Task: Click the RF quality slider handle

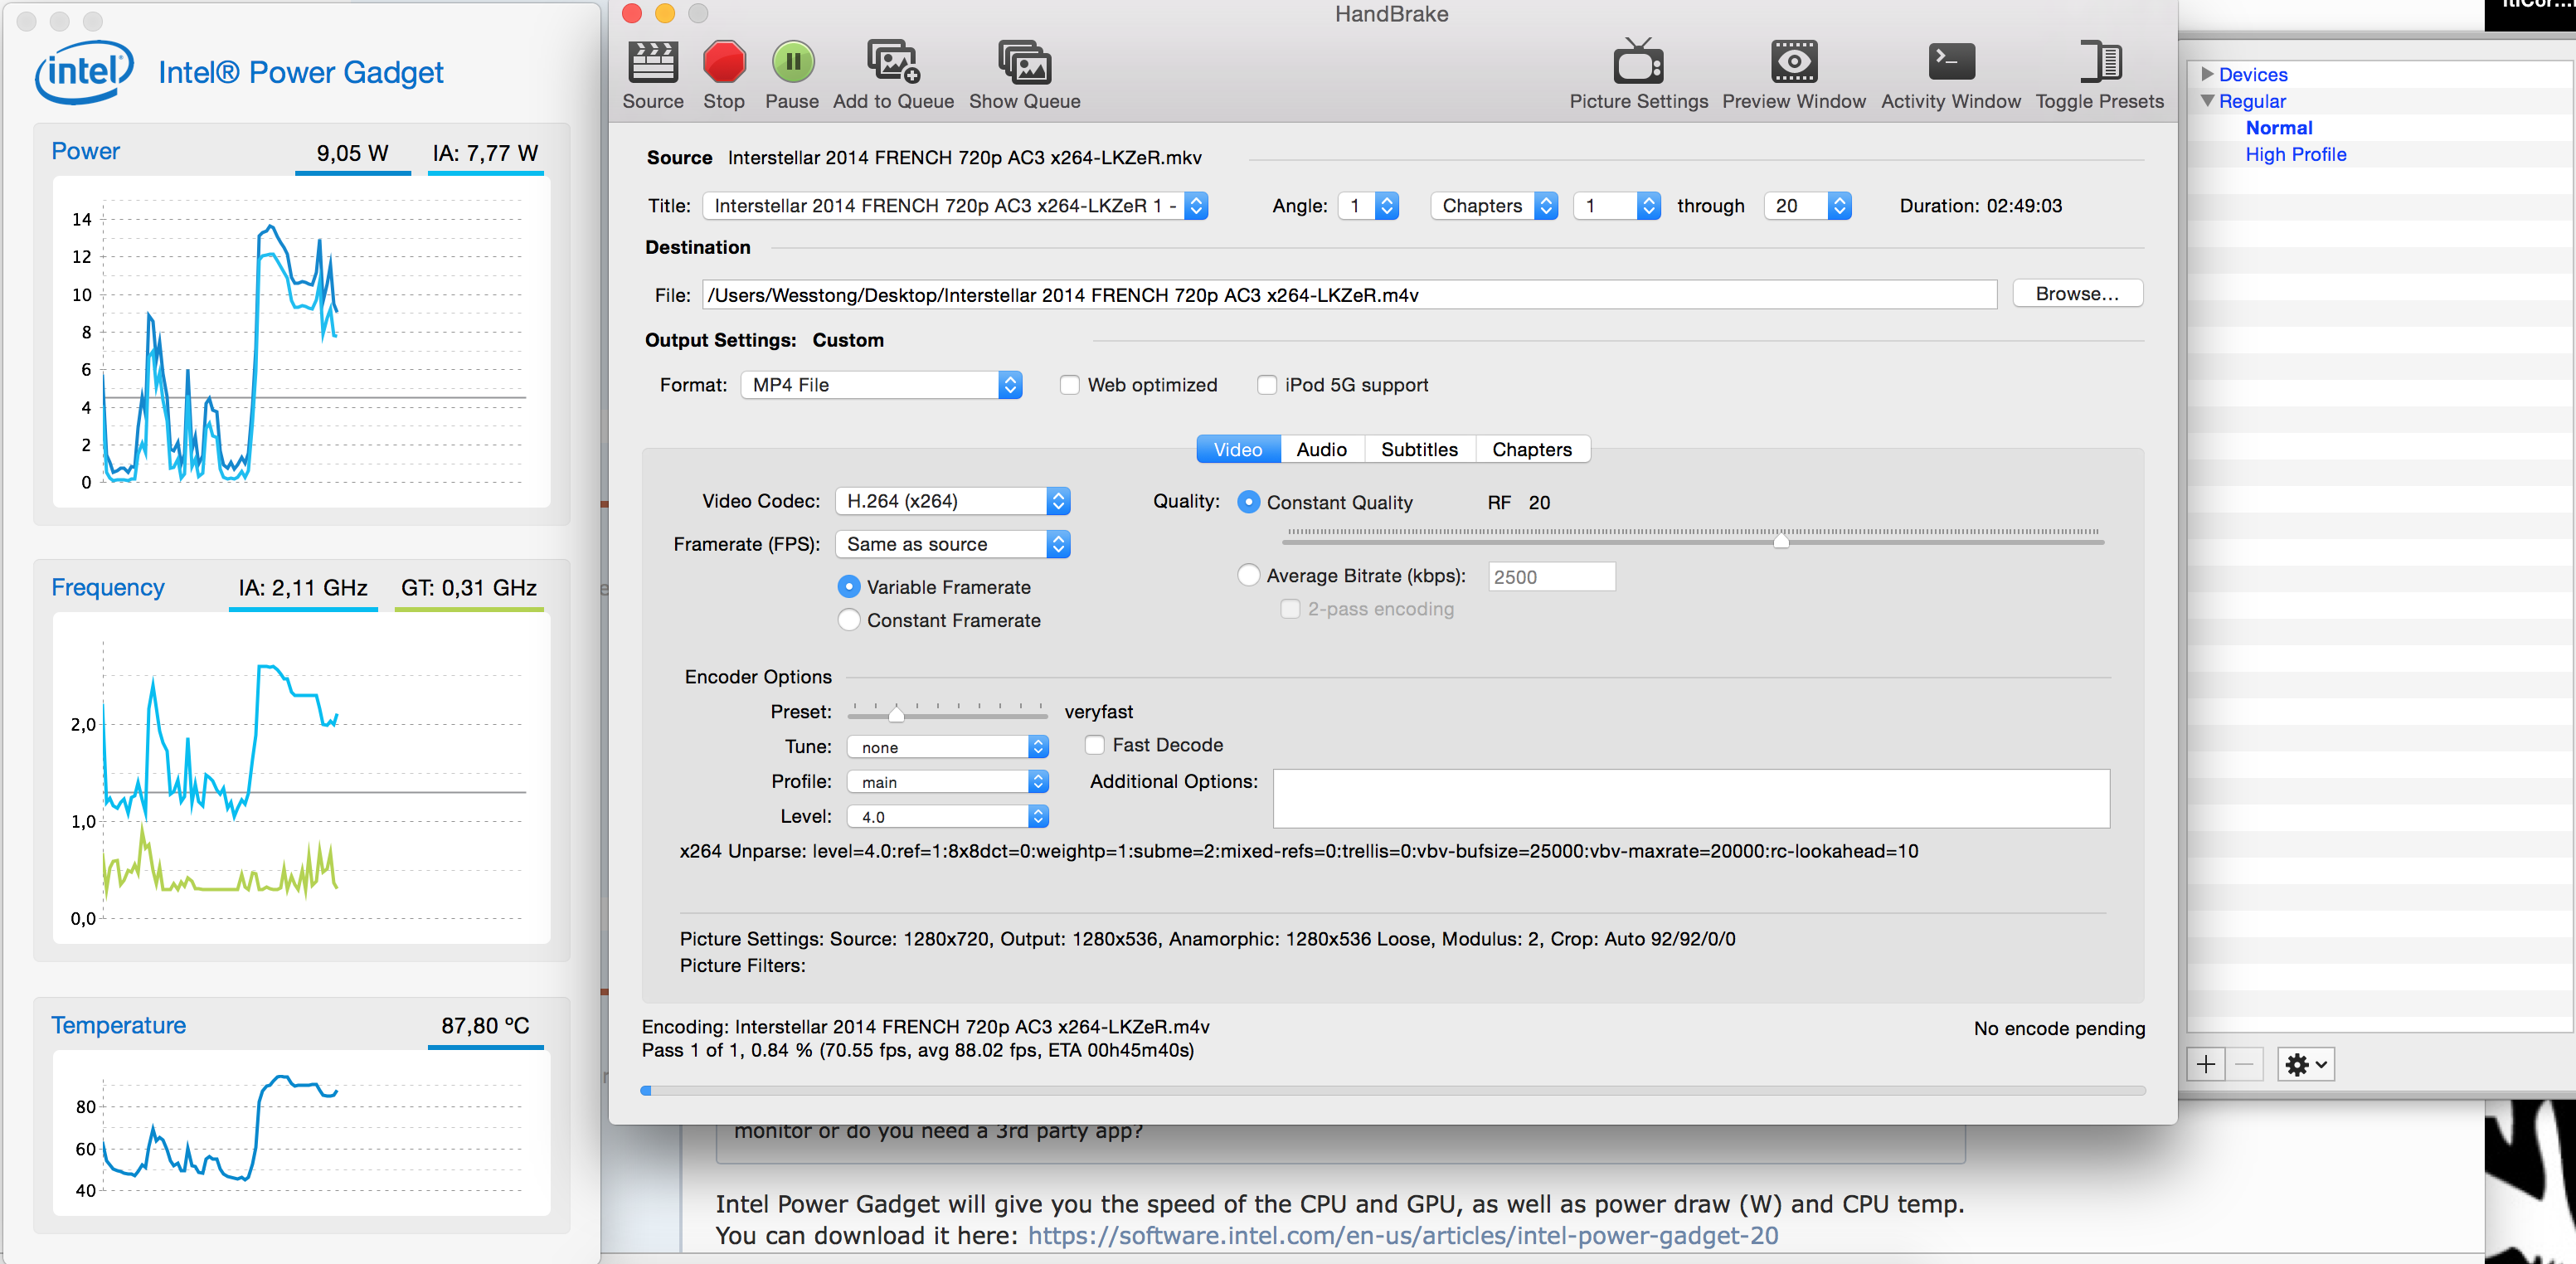Action: [x=1781, y=541]
